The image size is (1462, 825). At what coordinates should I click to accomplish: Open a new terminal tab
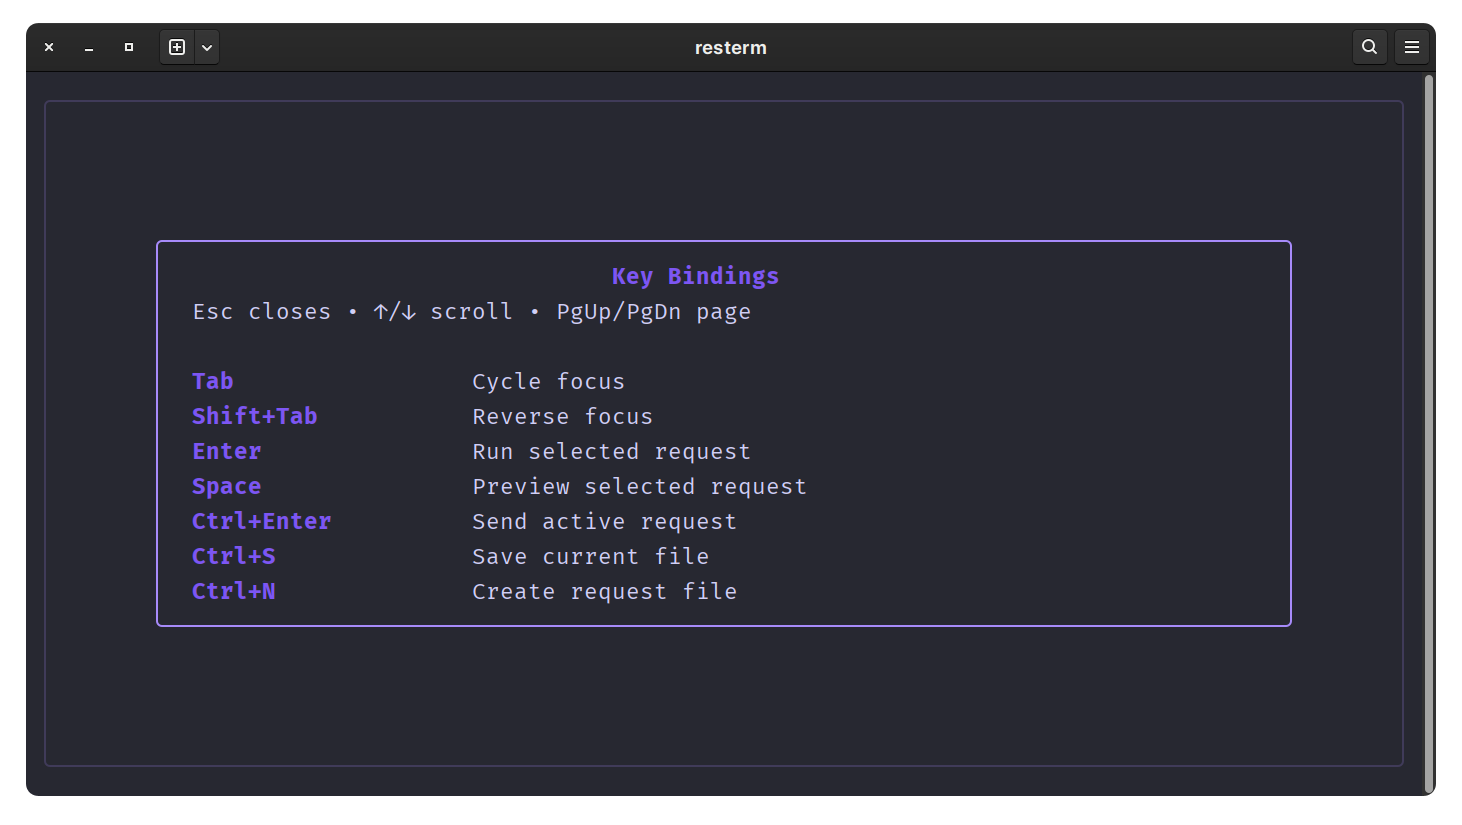(x=177, y=47)
